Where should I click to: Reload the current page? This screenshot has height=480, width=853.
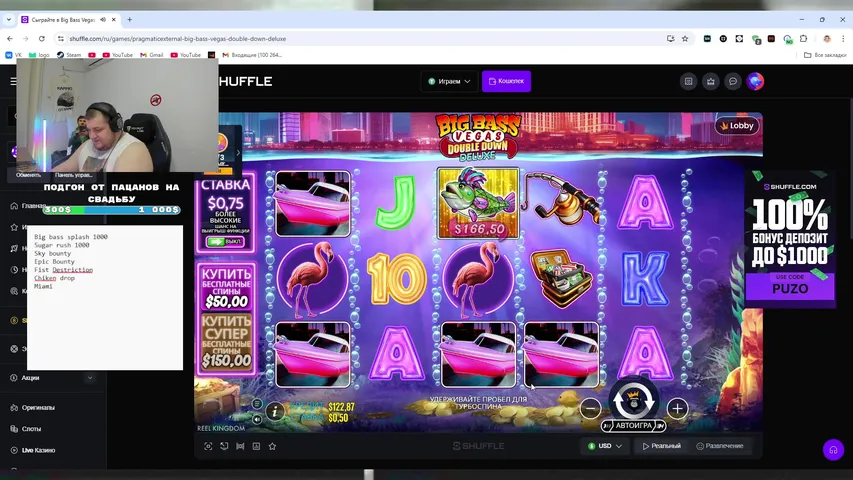tap(41, 39)
